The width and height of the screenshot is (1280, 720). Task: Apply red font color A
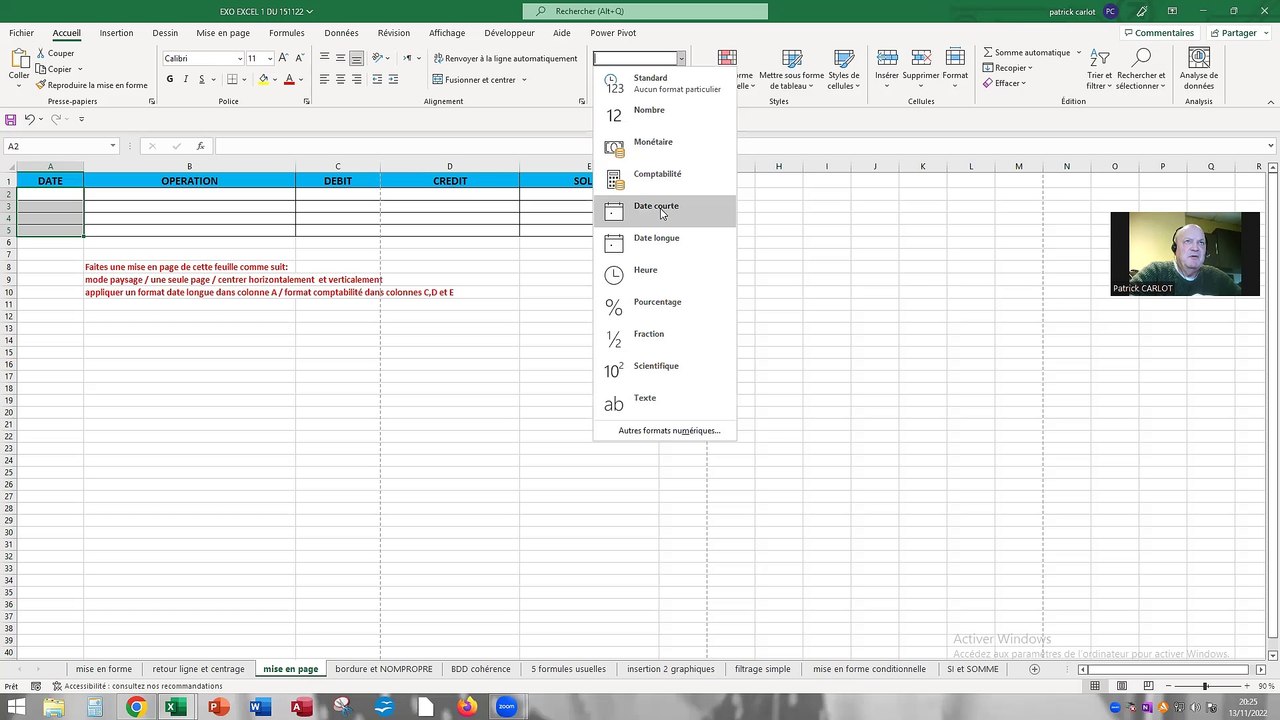[x=289, y=79]
